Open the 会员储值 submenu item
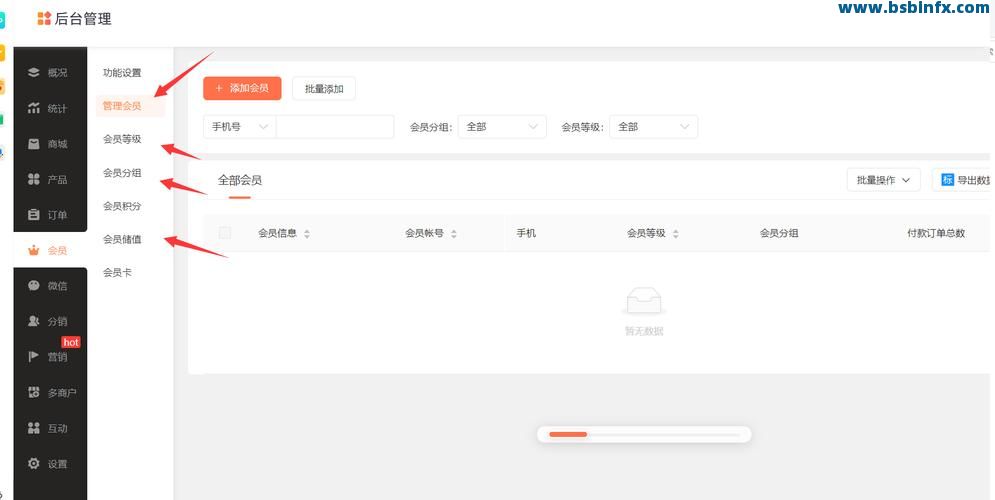The height and width of the screenshot is (500, 995). [122, 239]
